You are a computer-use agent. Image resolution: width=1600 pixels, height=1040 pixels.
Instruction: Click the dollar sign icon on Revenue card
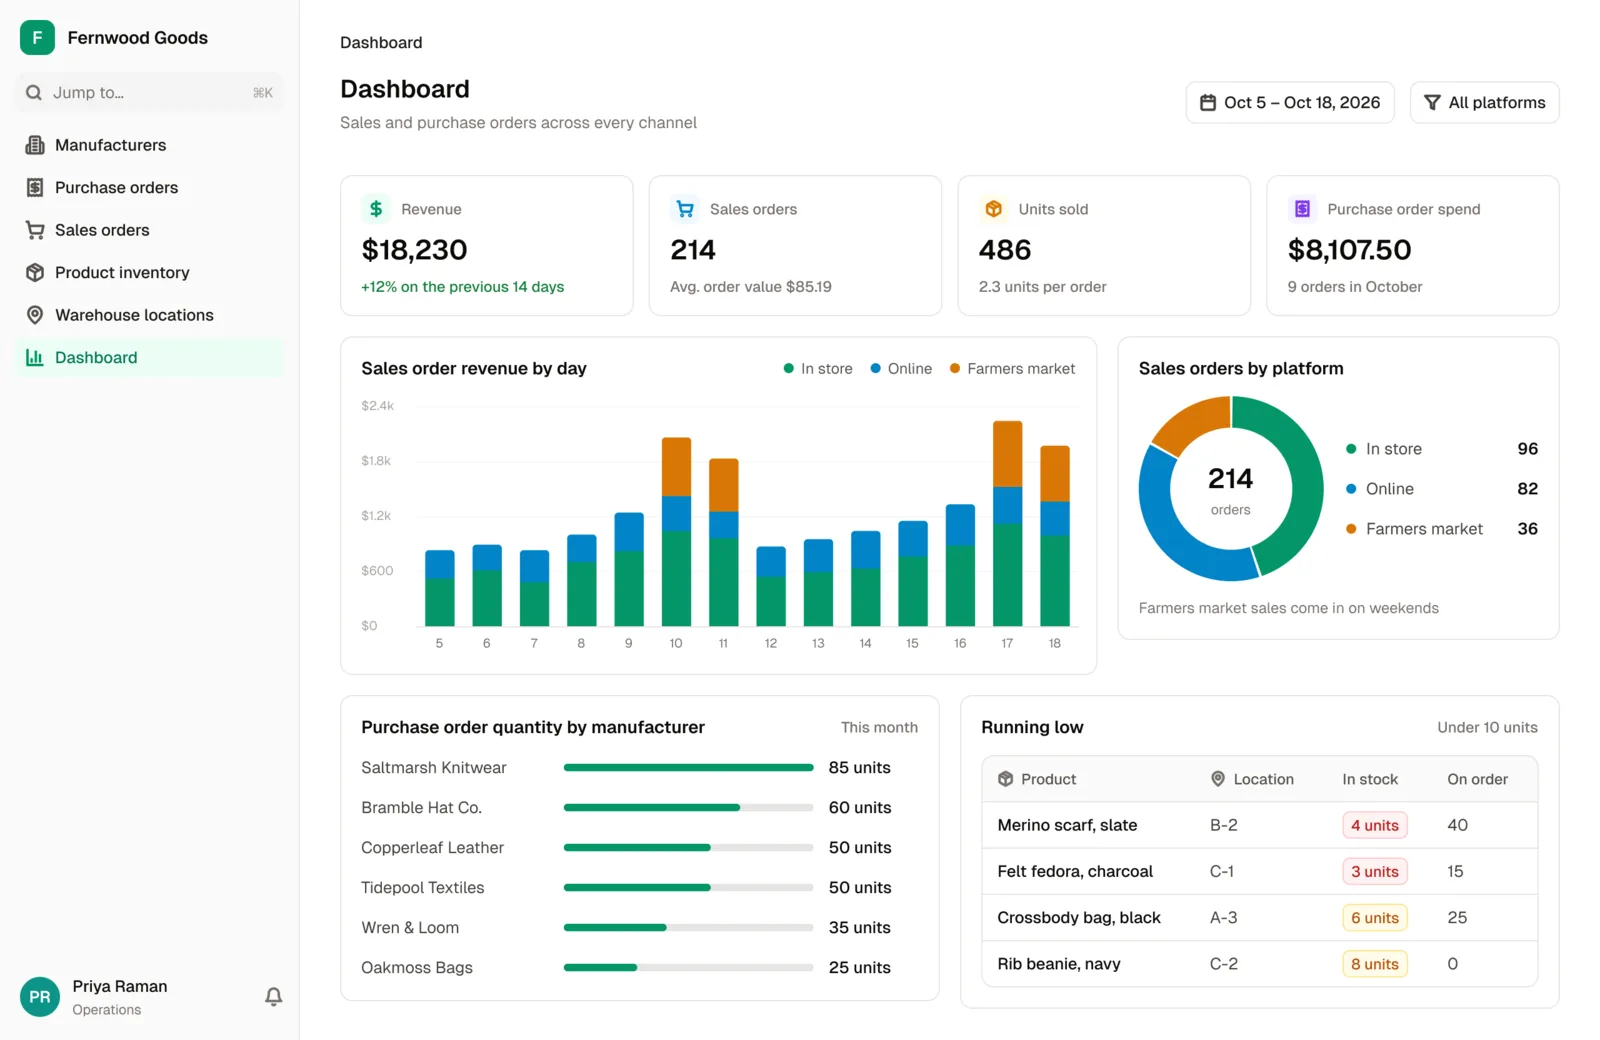tap(376, 209)
